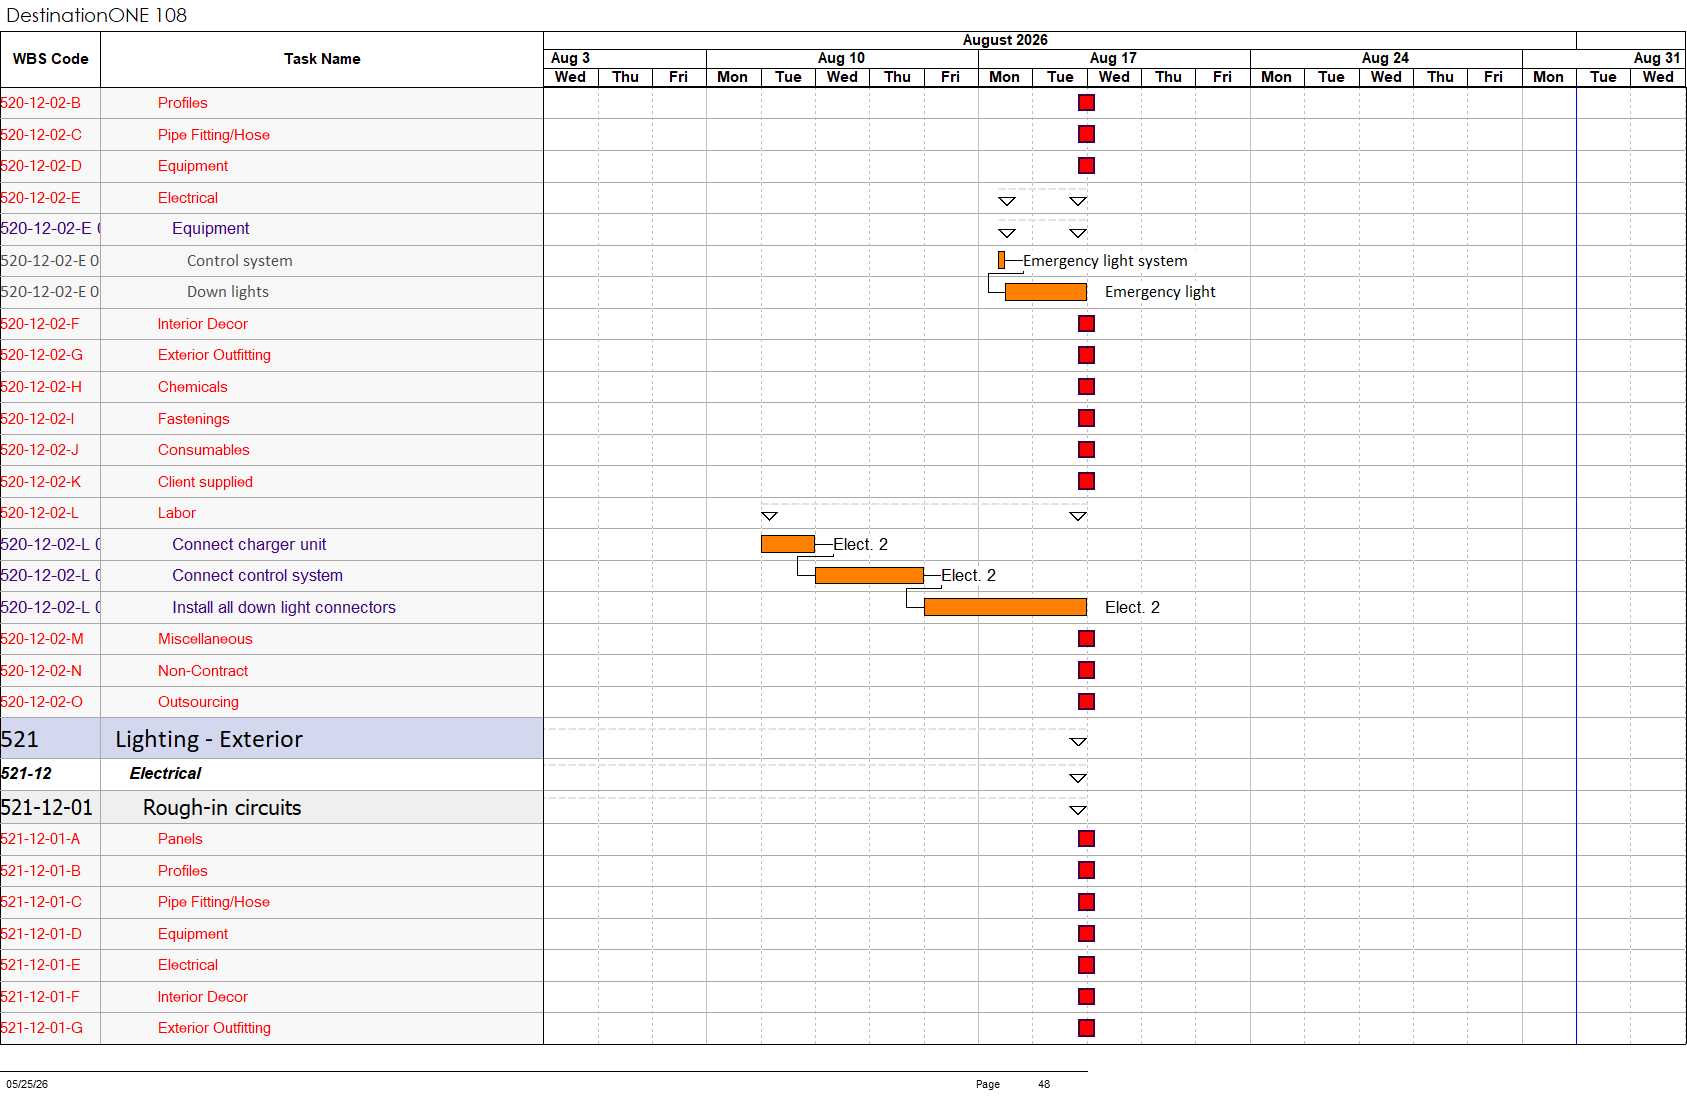Click WBS code 521-12-01
The width and height of the screenshot is (1687, 1097).
46,808
